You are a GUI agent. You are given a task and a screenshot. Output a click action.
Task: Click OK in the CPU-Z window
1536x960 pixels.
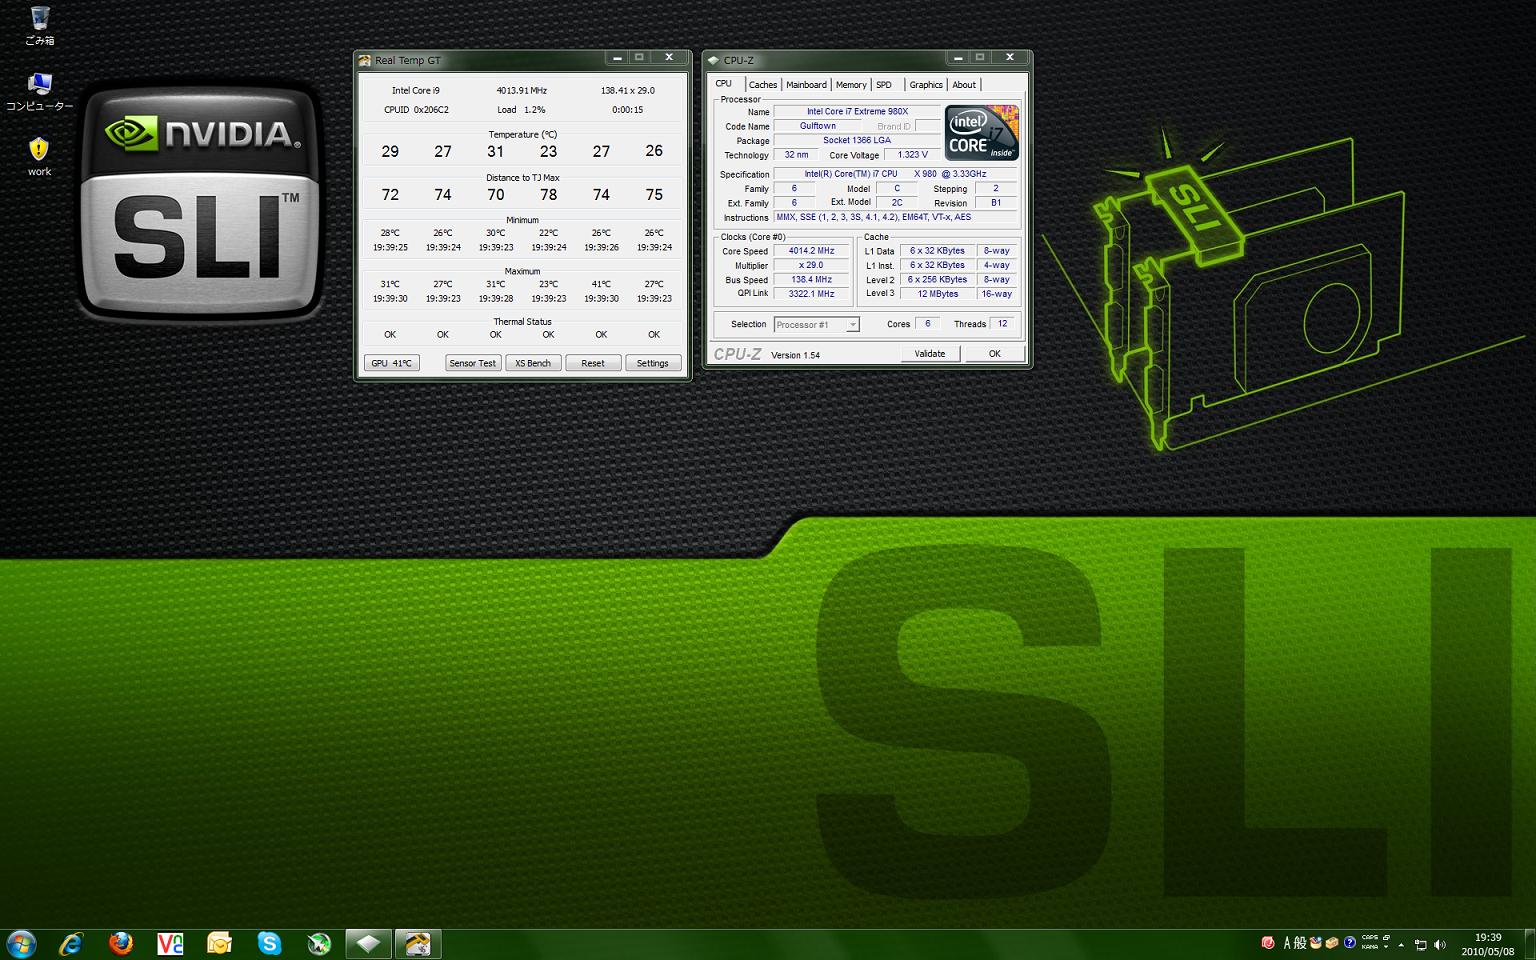(x=995, y=354)
